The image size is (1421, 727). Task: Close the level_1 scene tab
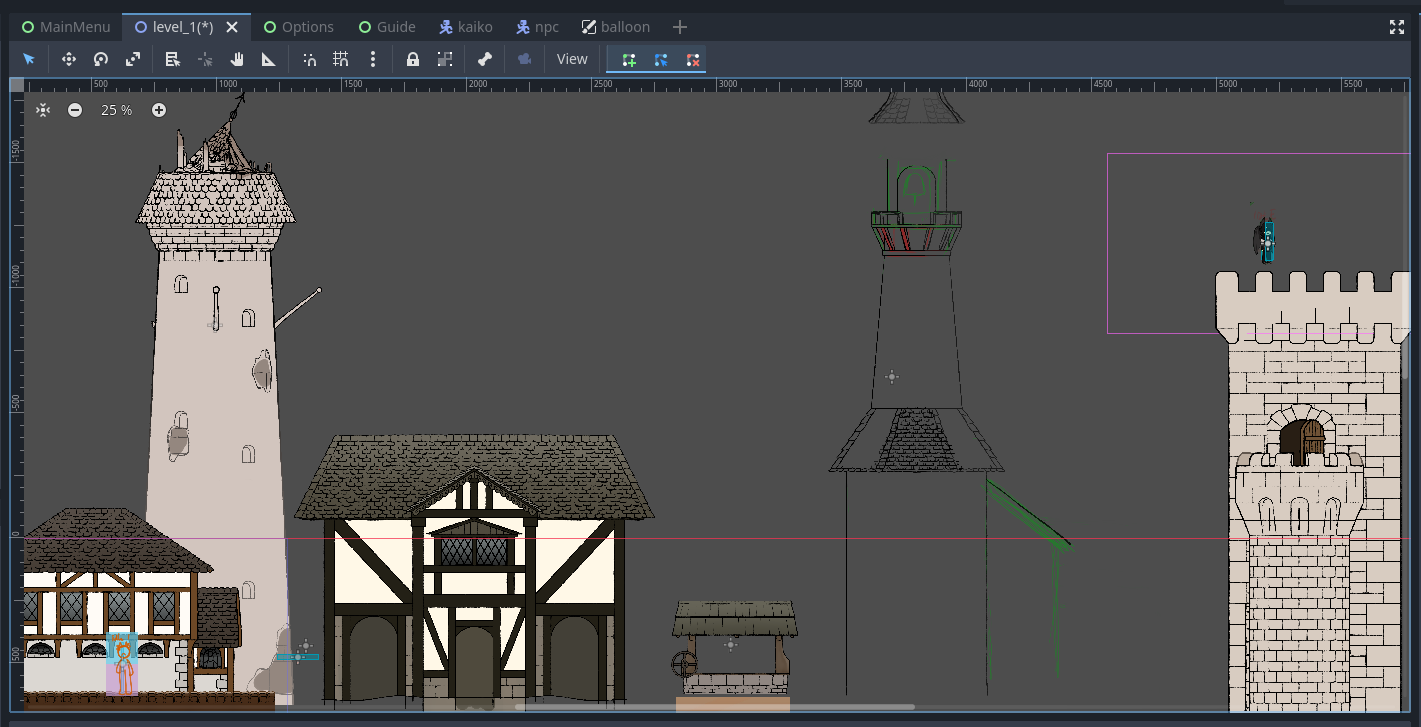click(x=232, y=27)
